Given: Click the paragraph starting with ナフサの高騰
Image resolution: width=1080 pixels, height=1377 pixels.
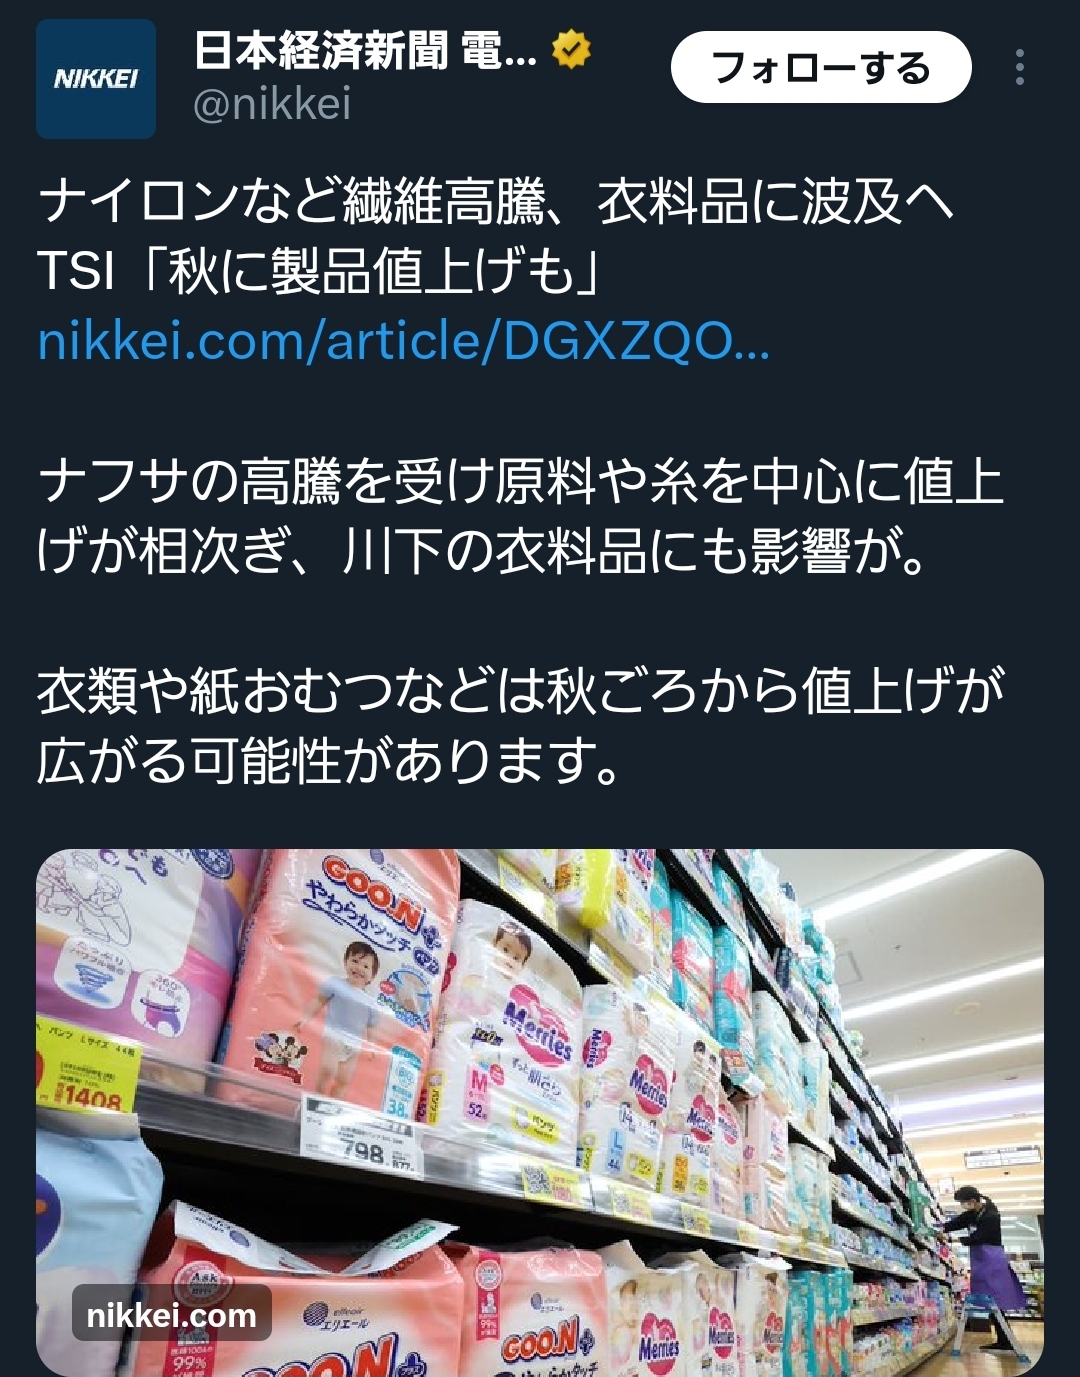Looking at the screenshot, I should [x=520, y=516].
